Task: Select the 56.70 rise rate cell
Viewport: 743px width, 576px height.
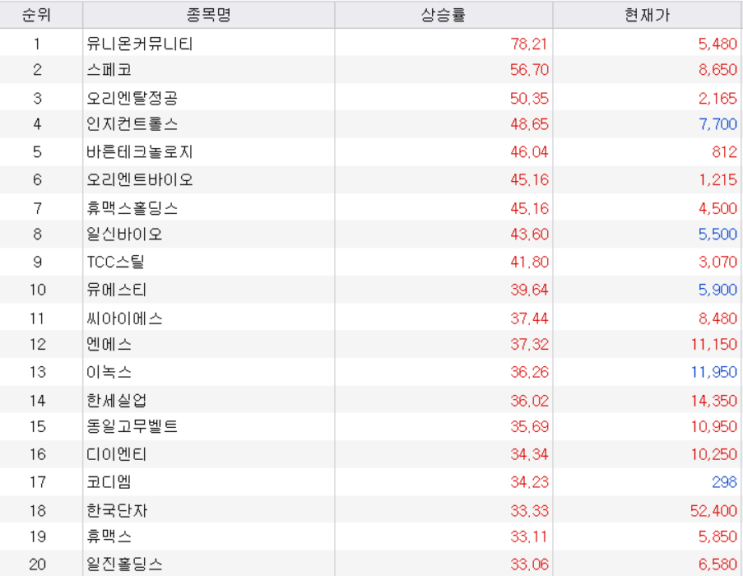Action: (x=529, y=70)
